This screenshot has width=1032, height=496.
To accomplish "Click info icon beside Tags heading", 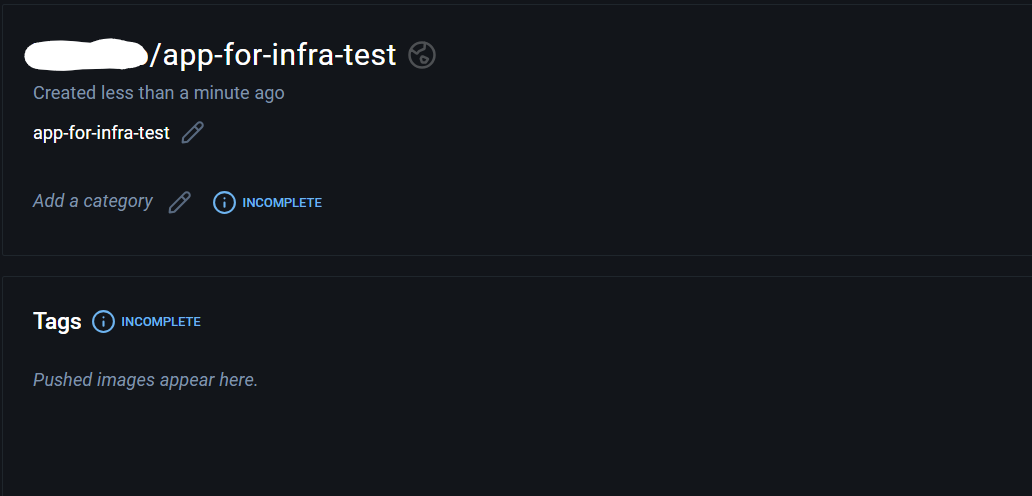I will click(x=103, y=321).
